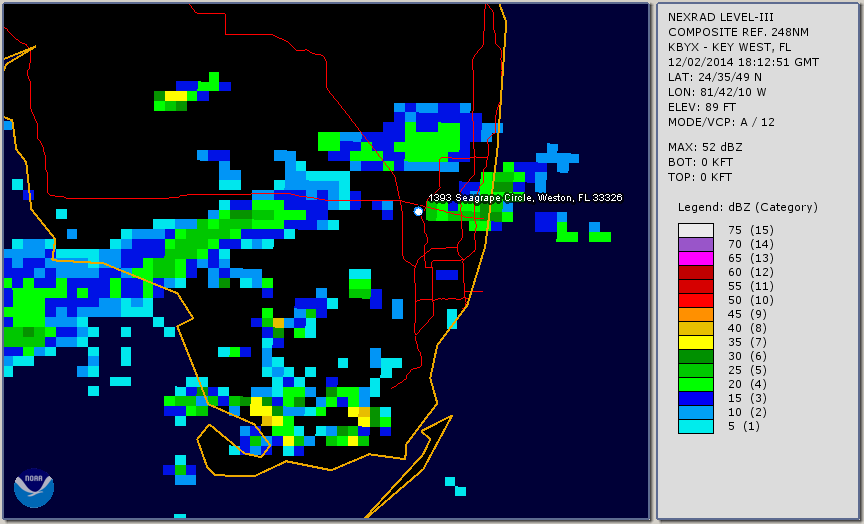
Task: Select the 60 dBZ dark red swatch
Action: coord(695,272)
